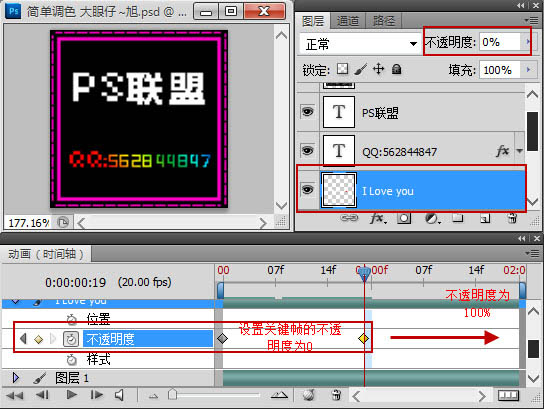Hide the PS联盟 text layer
The image size is (544, 409).
pyautogui.click(x=307, y=112)
